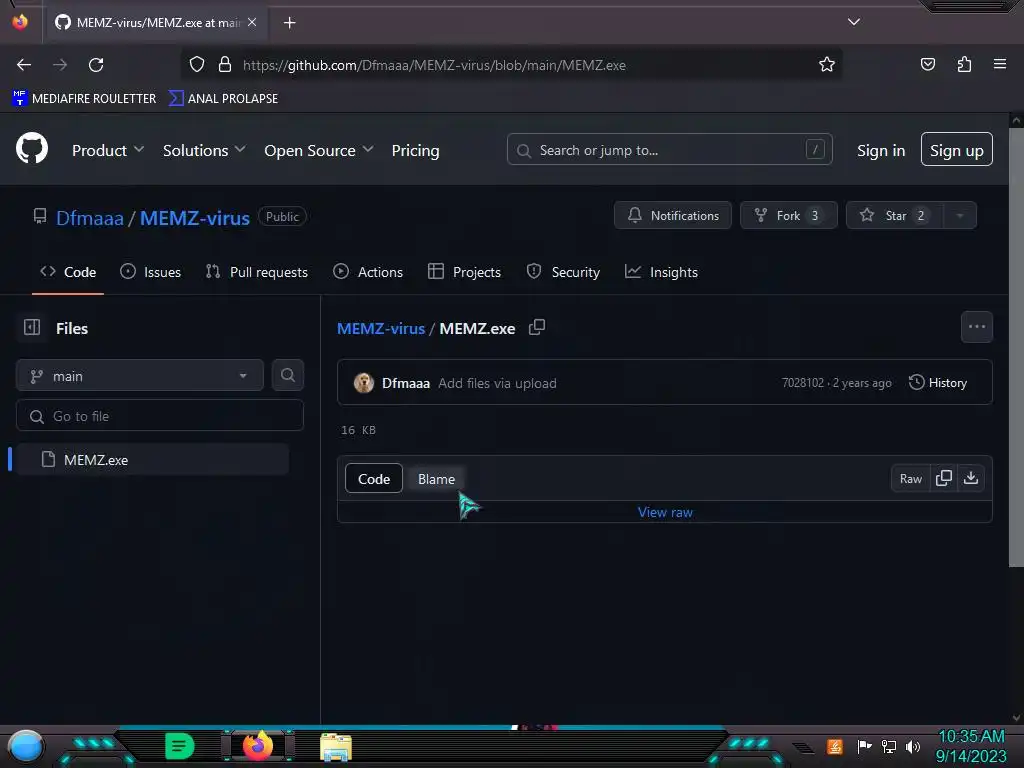
Task: Open the volume speaker tray icon
Action: 913,746
